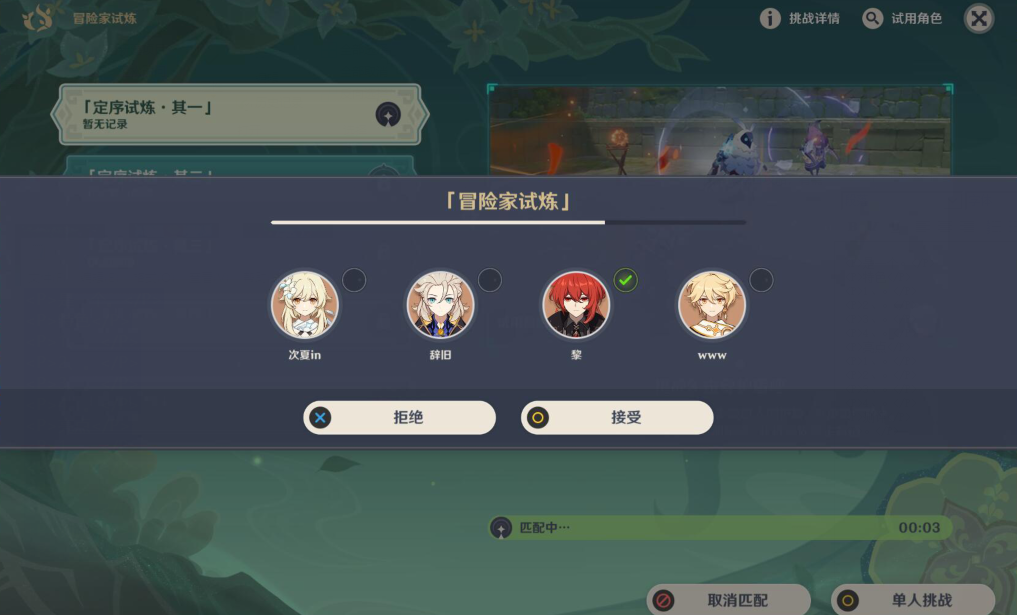The height and width of the screenshot is (615, 1017).
Task: Click the ready indicator next to www
Action: pos(761,280)
